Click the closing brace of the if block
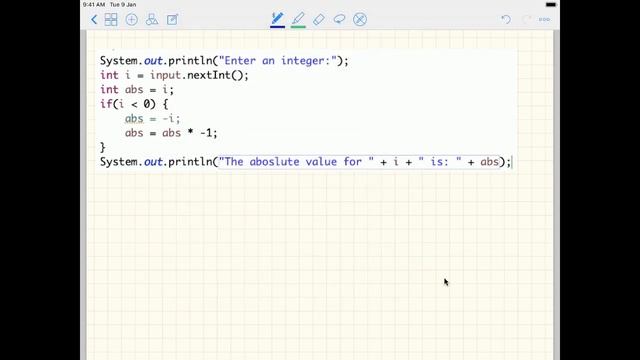640x360 pixels. tap(102, 147)
